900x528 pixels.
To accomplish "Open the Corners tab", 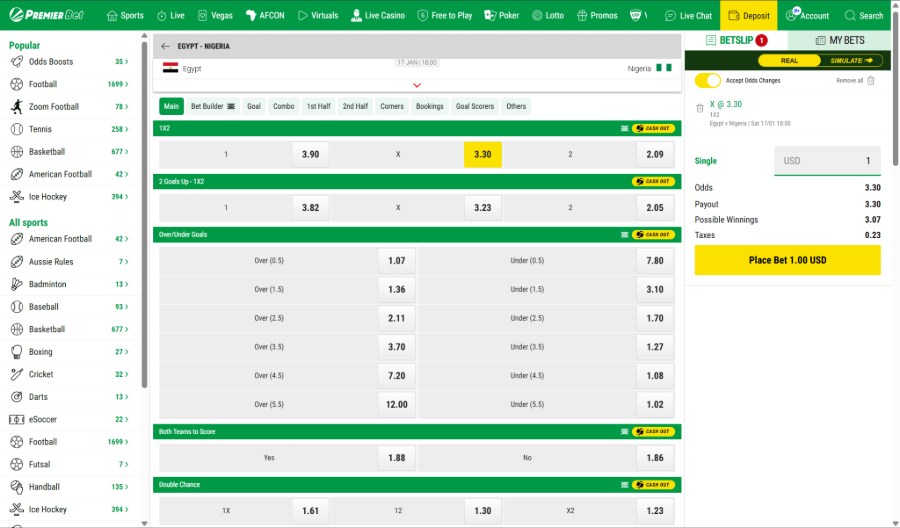I will [392, 106].
